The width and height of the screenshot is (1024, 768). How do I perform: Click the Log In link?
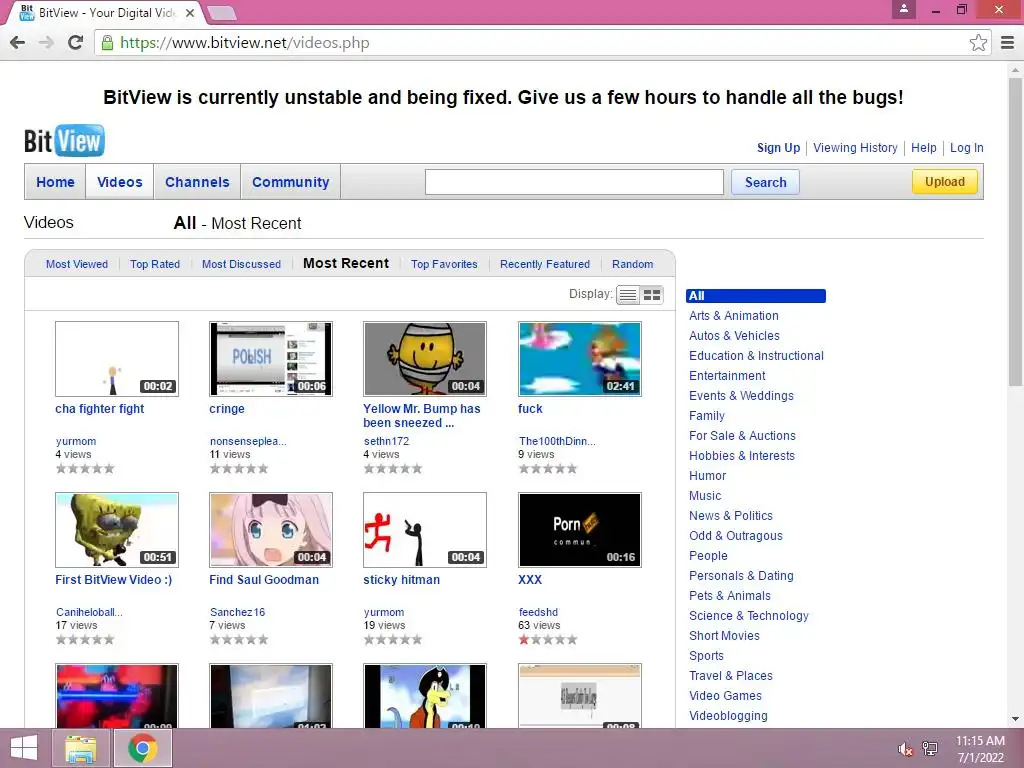pyautogui.click(x=967, y=148)
